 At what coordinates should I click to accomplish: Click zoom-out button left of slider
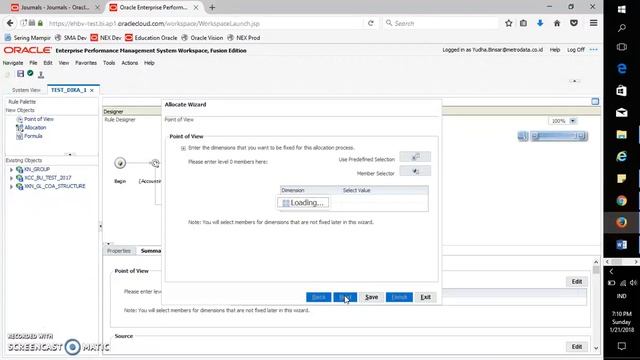[x=523, y=136]
